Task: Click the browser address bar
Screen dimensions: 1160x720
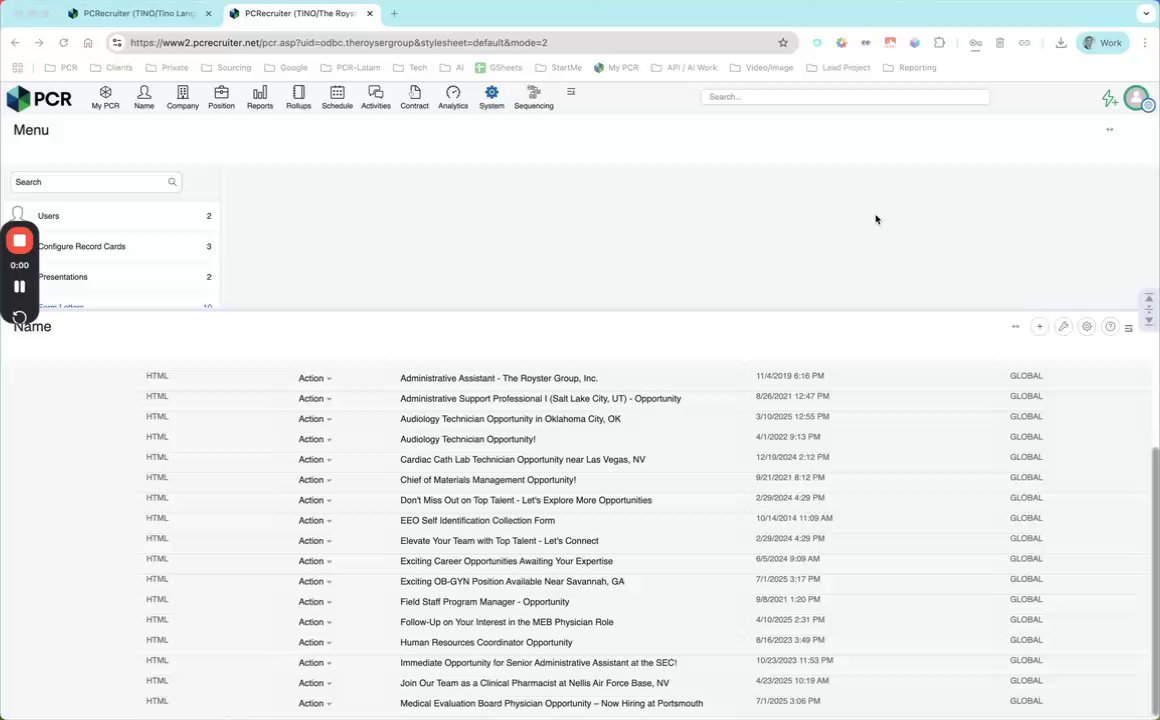Action: 451,43
